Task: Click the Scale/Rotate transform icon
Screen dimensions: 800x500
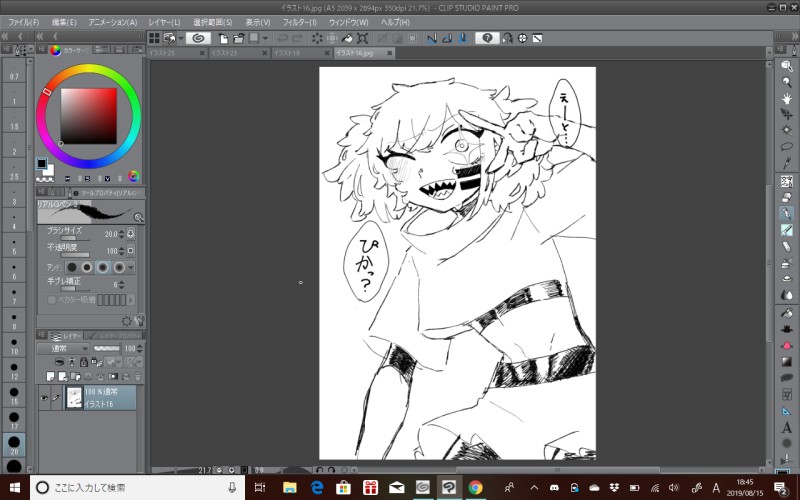Action: (x=362, y=38)
